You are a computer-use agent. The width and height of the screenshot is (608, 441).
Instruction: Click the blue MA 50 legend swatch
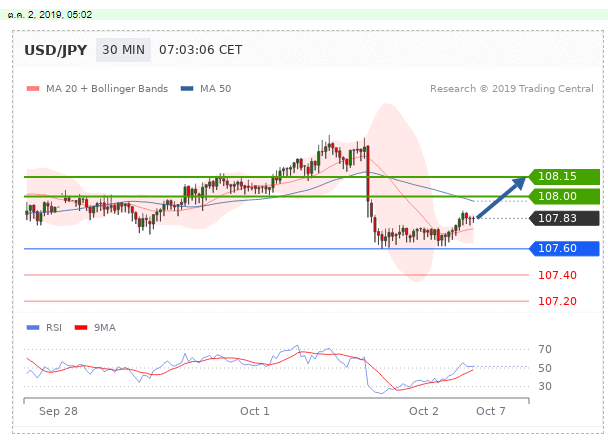click(187, 88)
